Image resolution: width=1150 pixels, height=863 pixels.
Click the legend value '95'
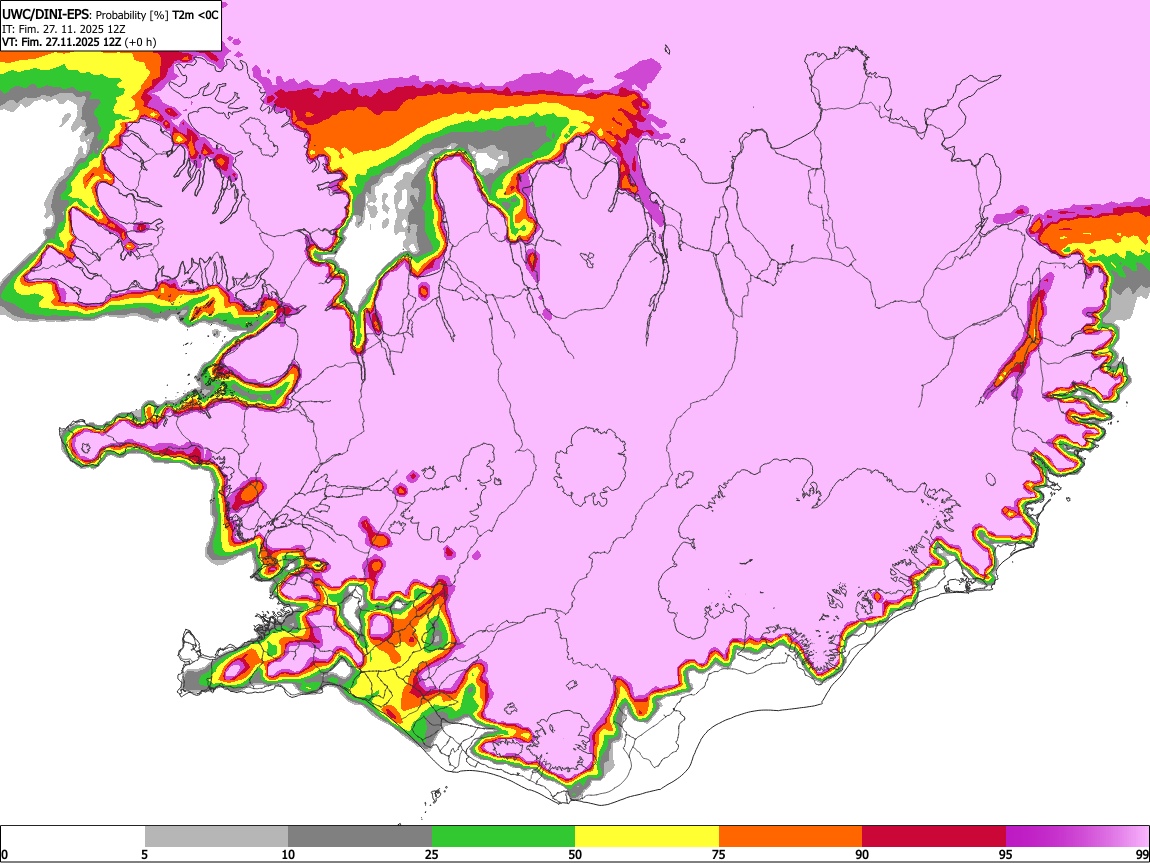click(x=1006, y=854)
